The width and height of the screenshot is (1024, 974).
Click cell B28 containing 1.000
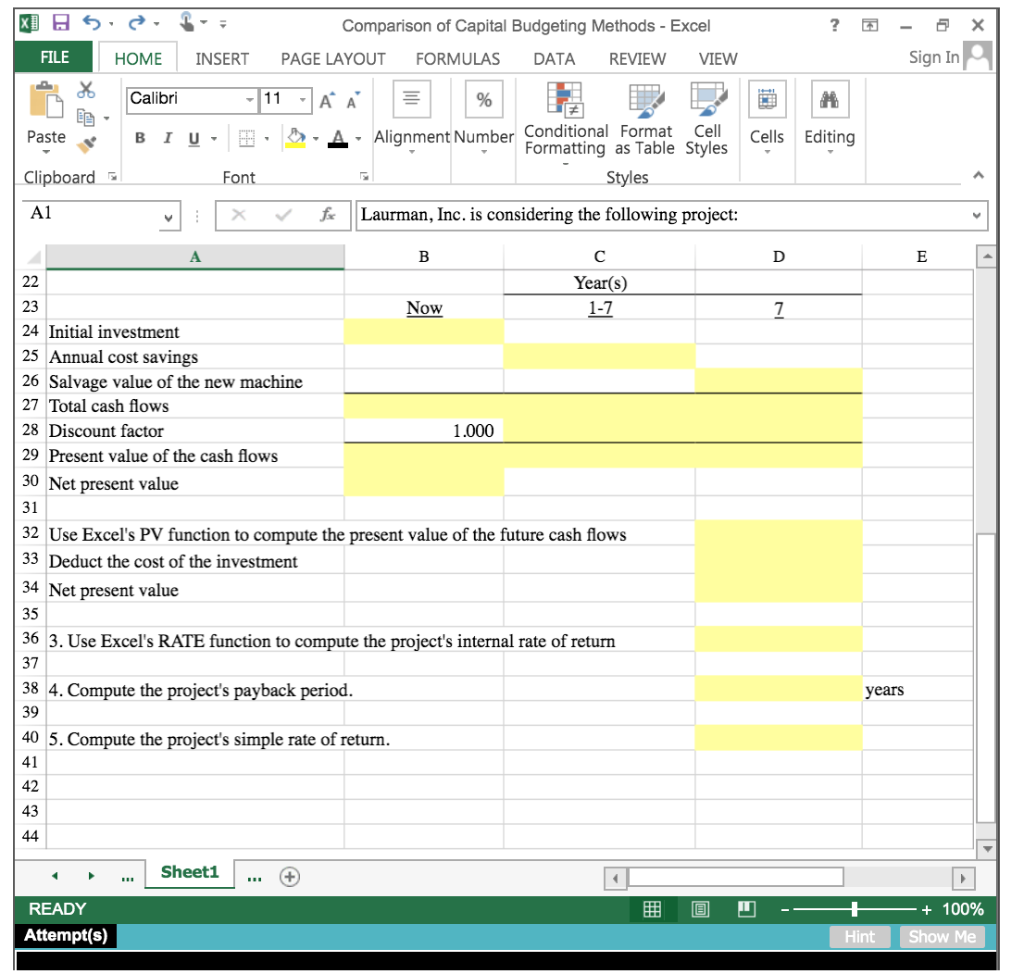tap(423, 430)
